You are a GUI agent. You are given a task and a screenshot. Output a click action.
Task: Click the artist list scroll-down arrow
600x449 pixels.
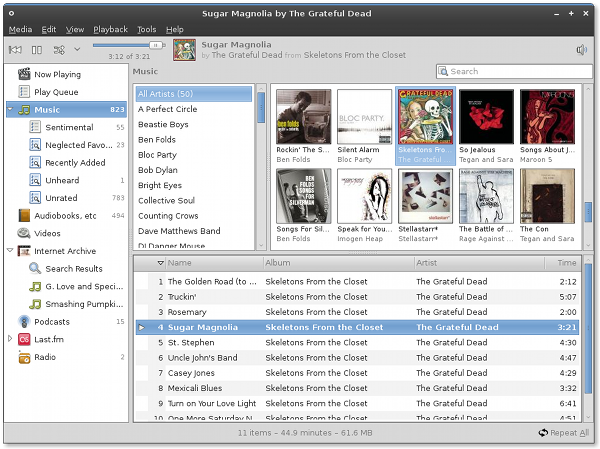click(261, 245)
